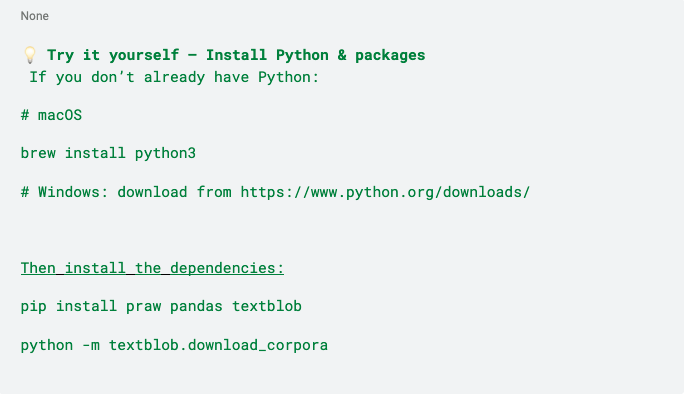The image size is (684, 394).
Task: Click the light bulb emoji icon
Action: click(x=30, y=55)
